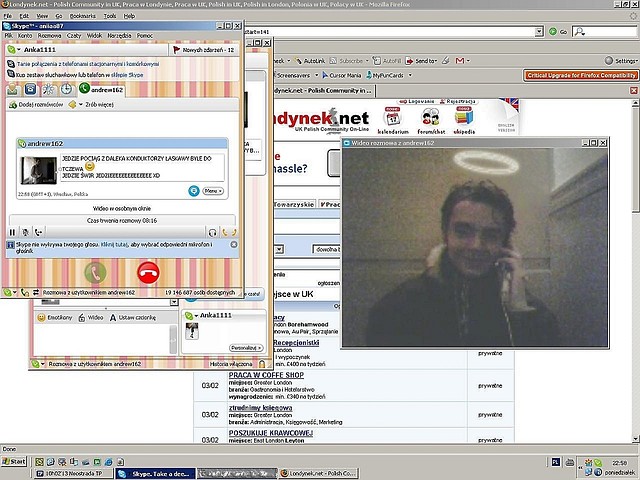Open the Plik menu in Skype
This screenshot has height=480, width=640.
tap(9, 36)
